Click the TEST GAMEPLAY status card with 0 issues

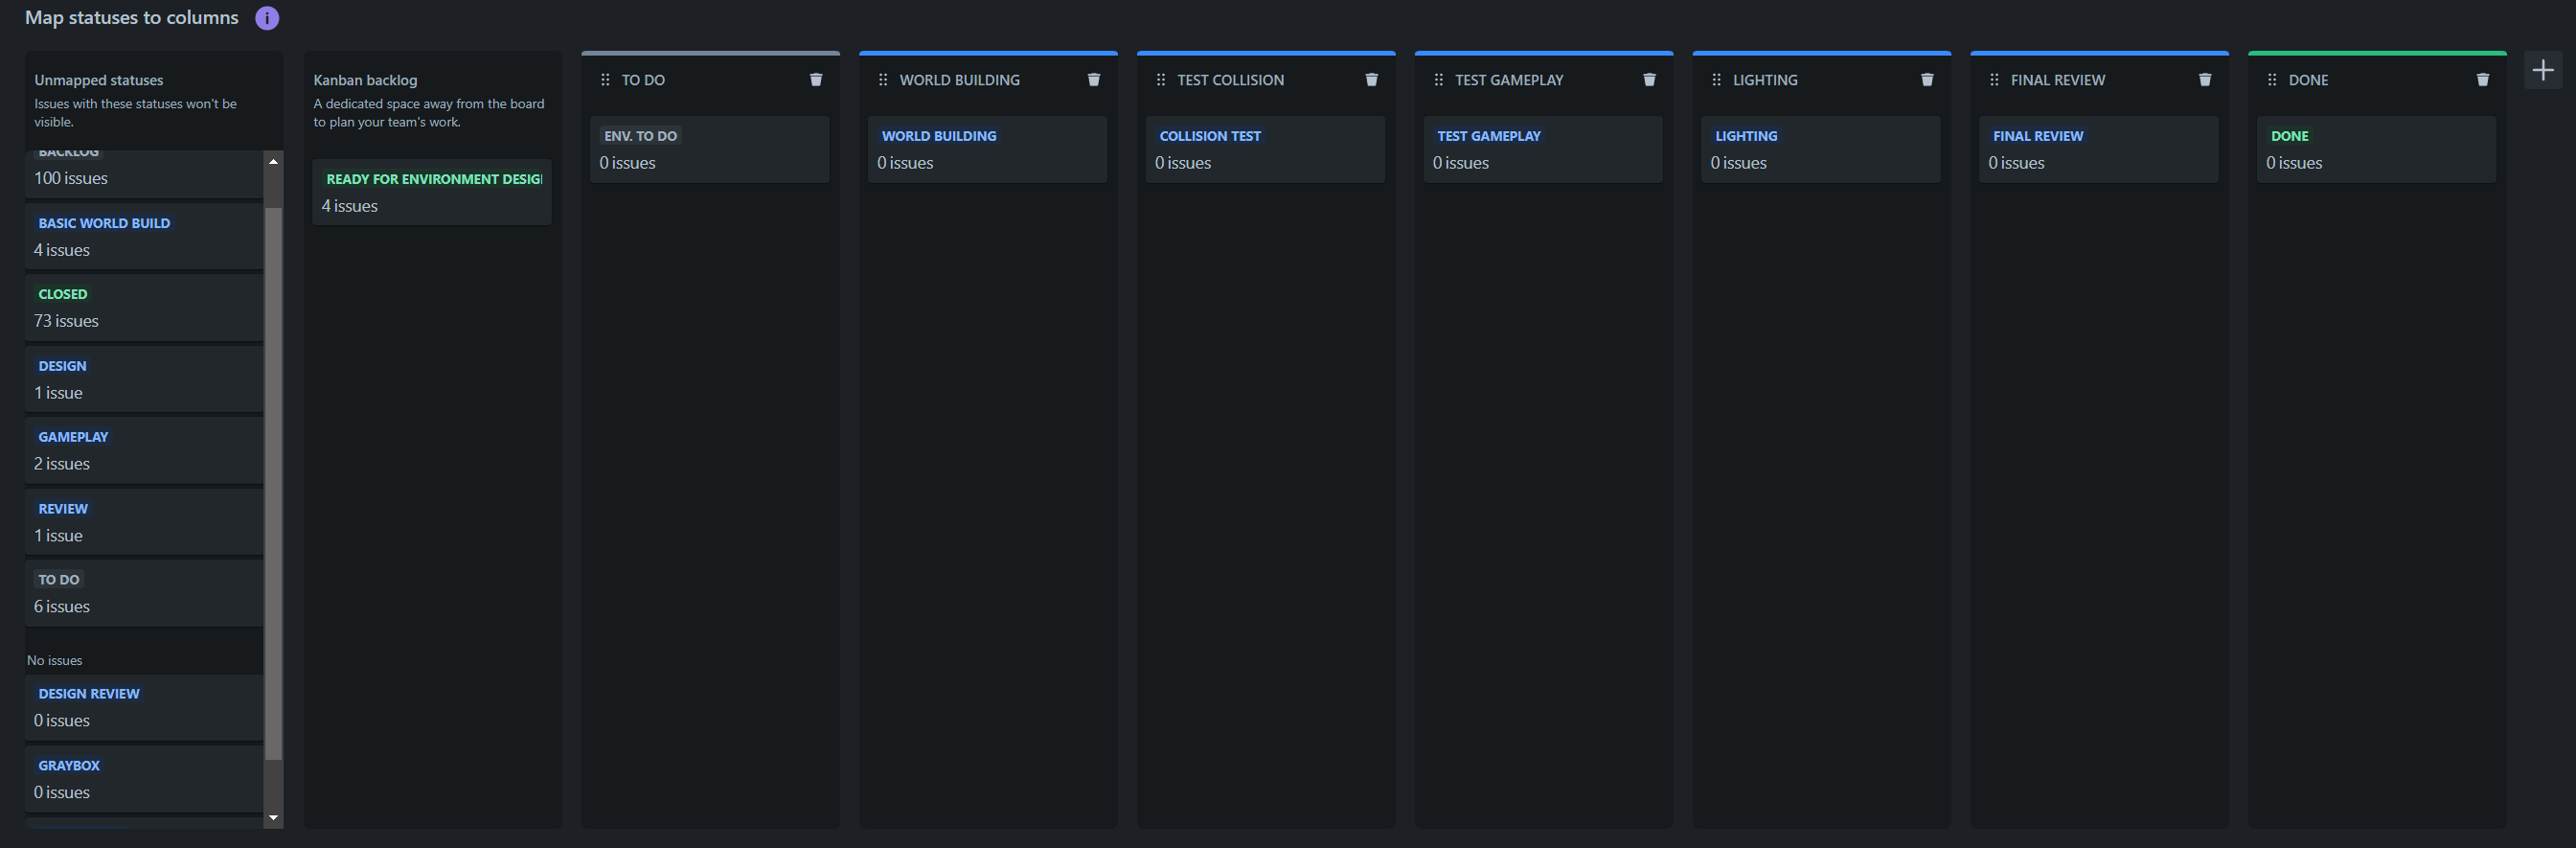[1543, 149]
